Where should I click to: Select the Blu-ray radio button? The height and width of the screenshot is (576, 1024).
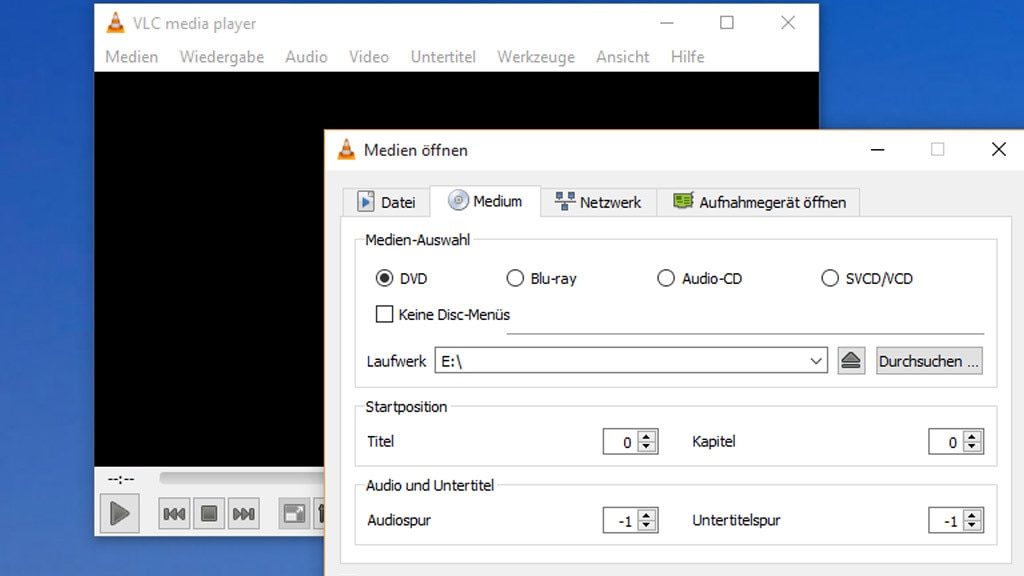[515, 278]
